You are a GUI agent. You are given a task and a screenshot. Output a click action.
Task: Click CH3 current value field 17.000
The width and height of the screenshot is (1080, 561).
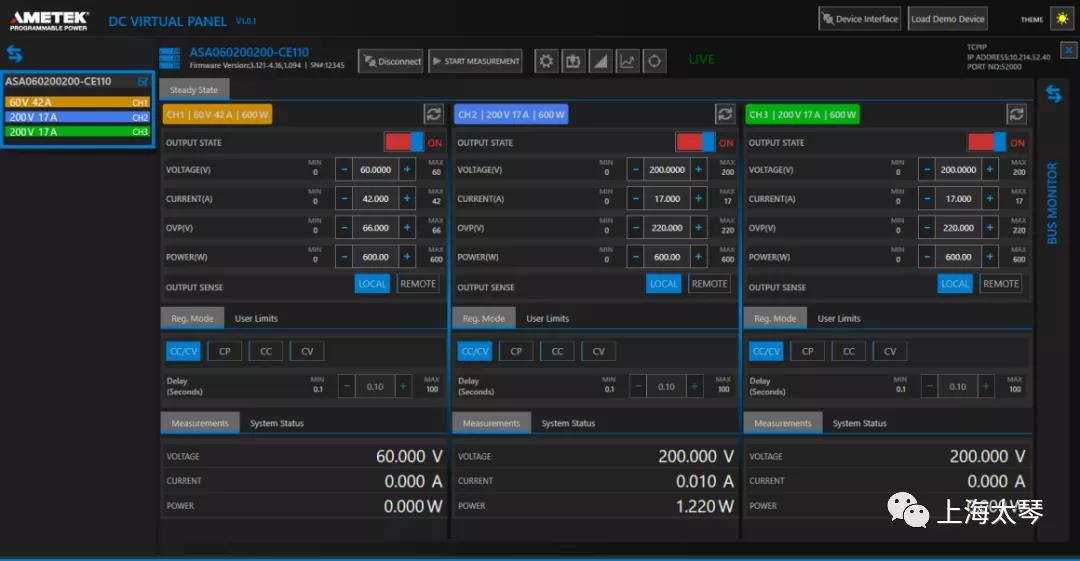click(x=958, y=198)
